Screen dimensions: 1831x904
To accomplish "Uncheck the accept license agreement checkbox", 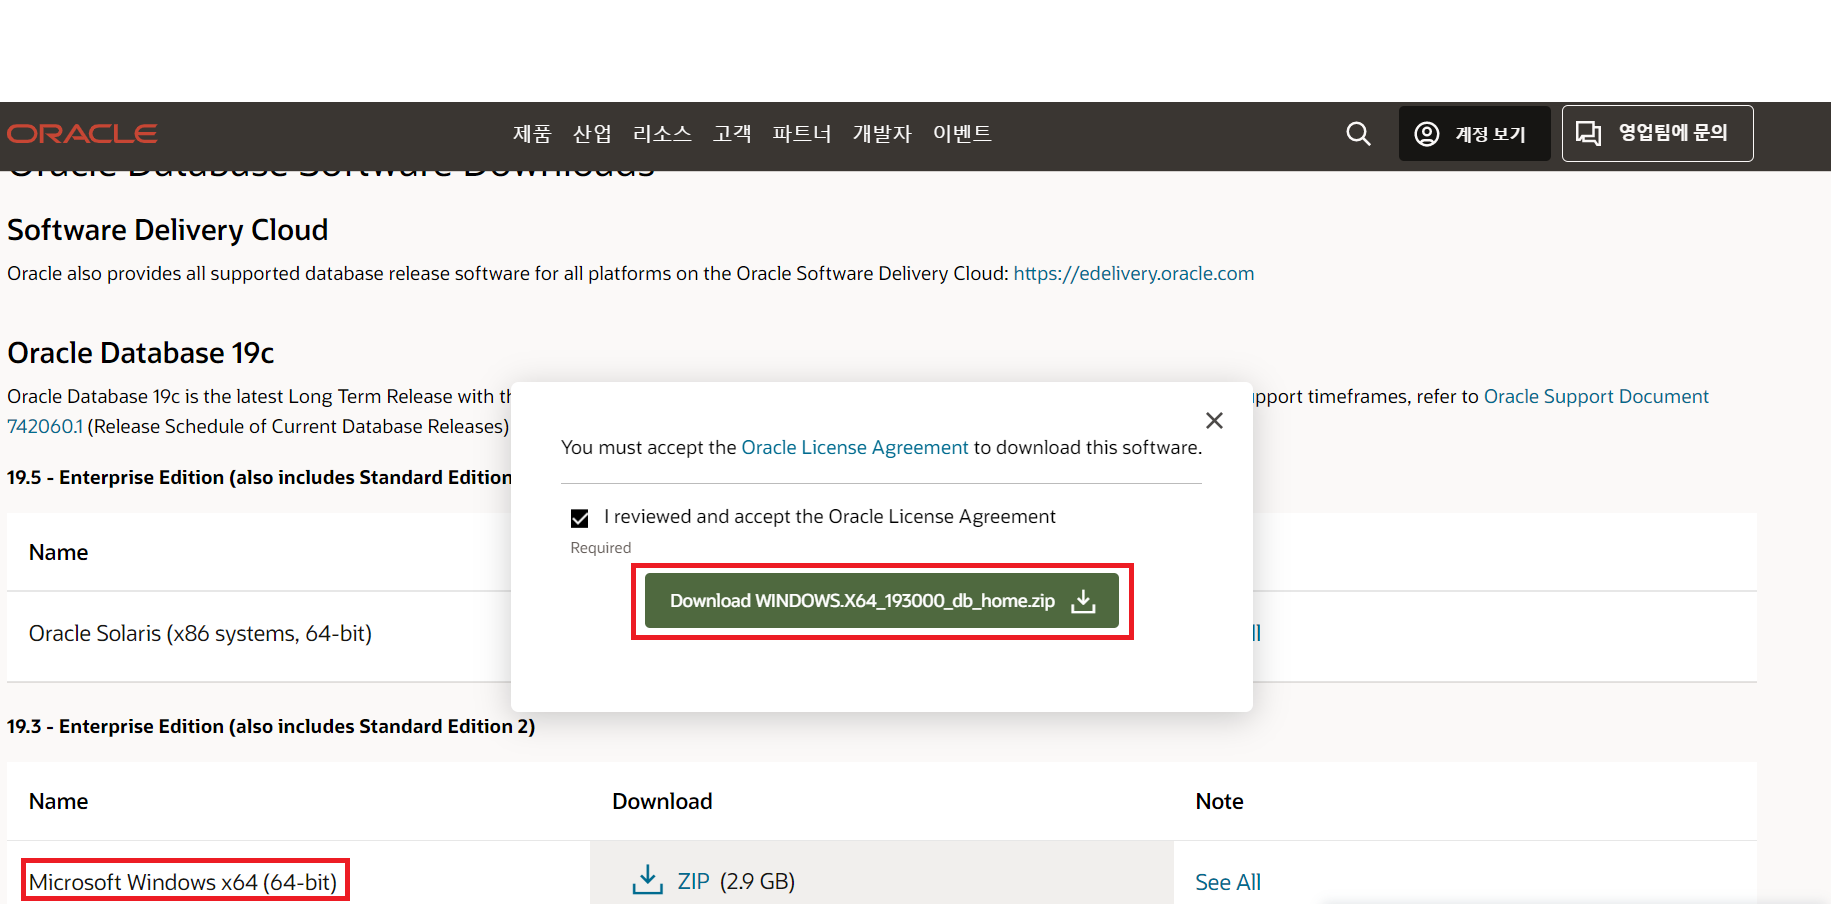I will click(580, 518).
